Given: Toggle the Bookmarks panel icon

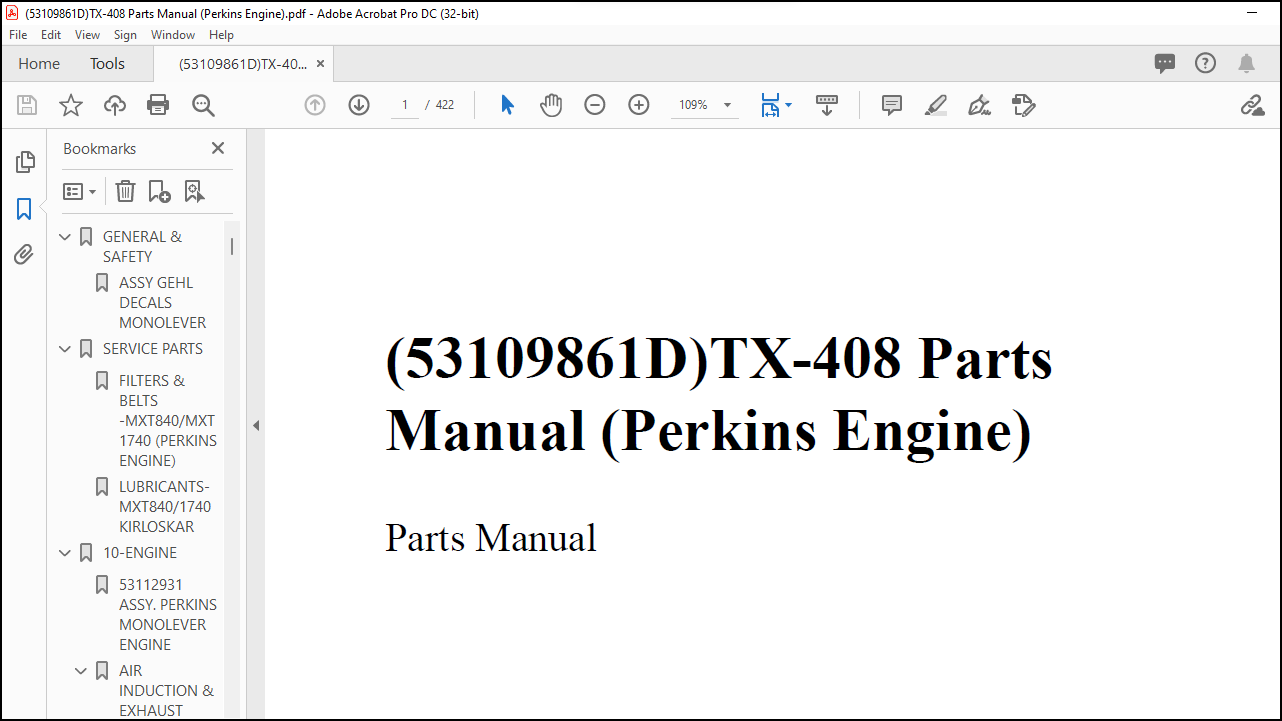Looking at the screenshot, I should tap(24, 209).
